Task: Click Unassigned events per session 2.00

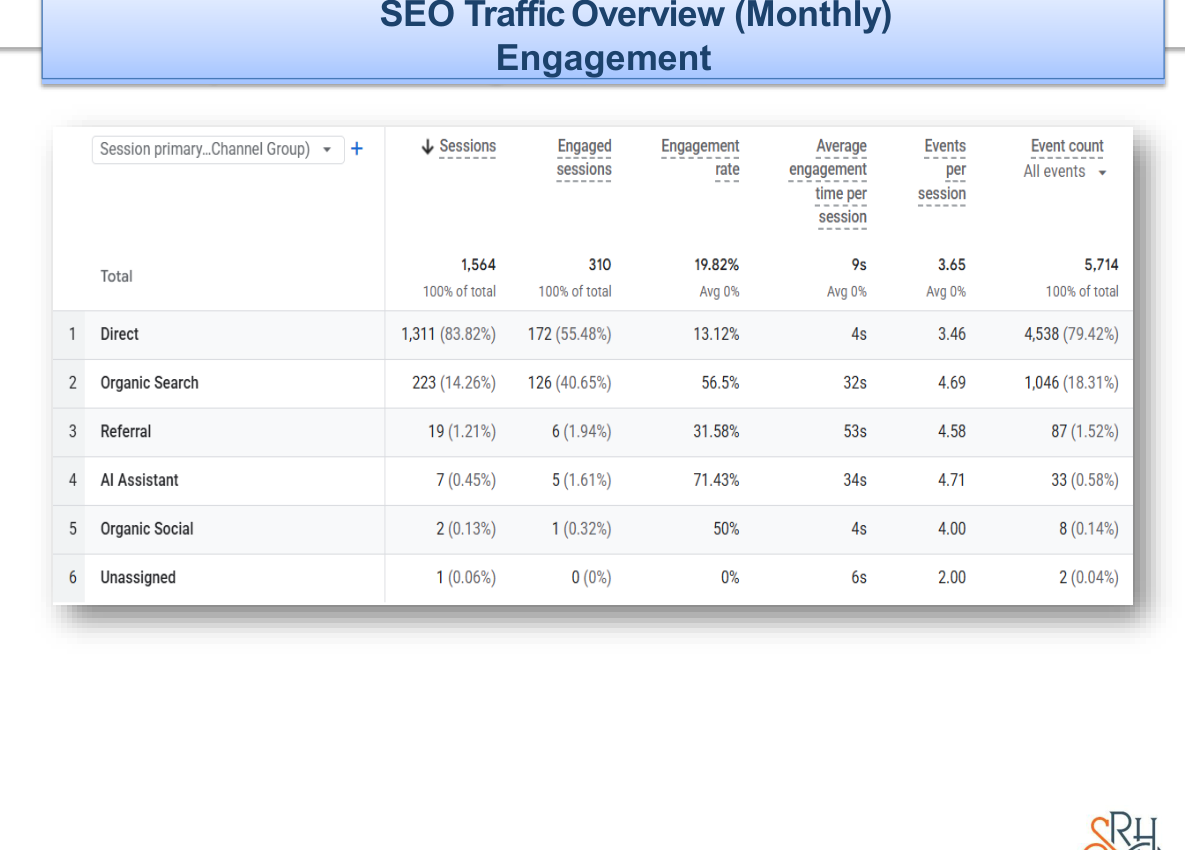Action: [951, 577]
